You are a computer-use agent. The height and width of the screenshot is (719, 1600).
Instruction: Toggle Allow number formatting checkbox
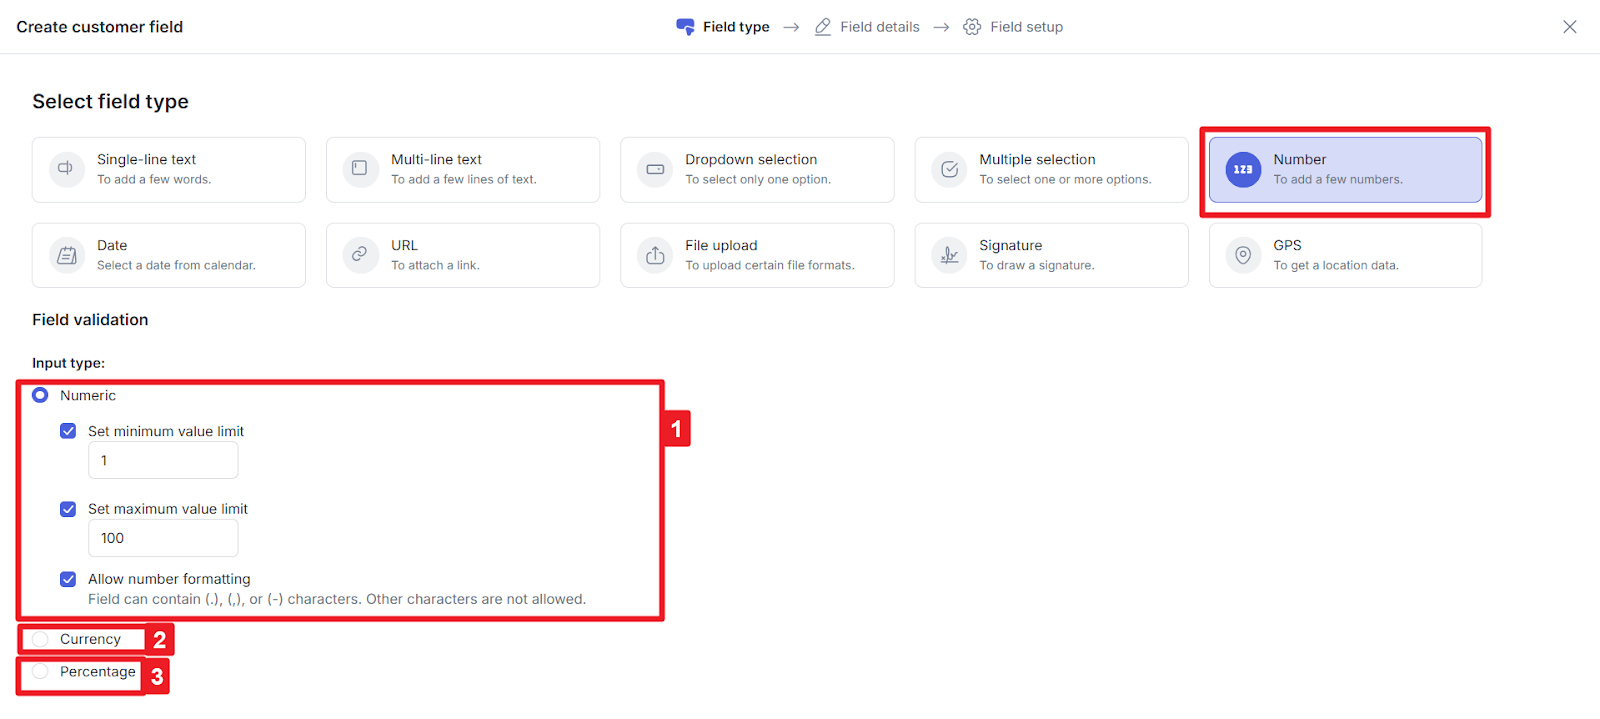68,579
